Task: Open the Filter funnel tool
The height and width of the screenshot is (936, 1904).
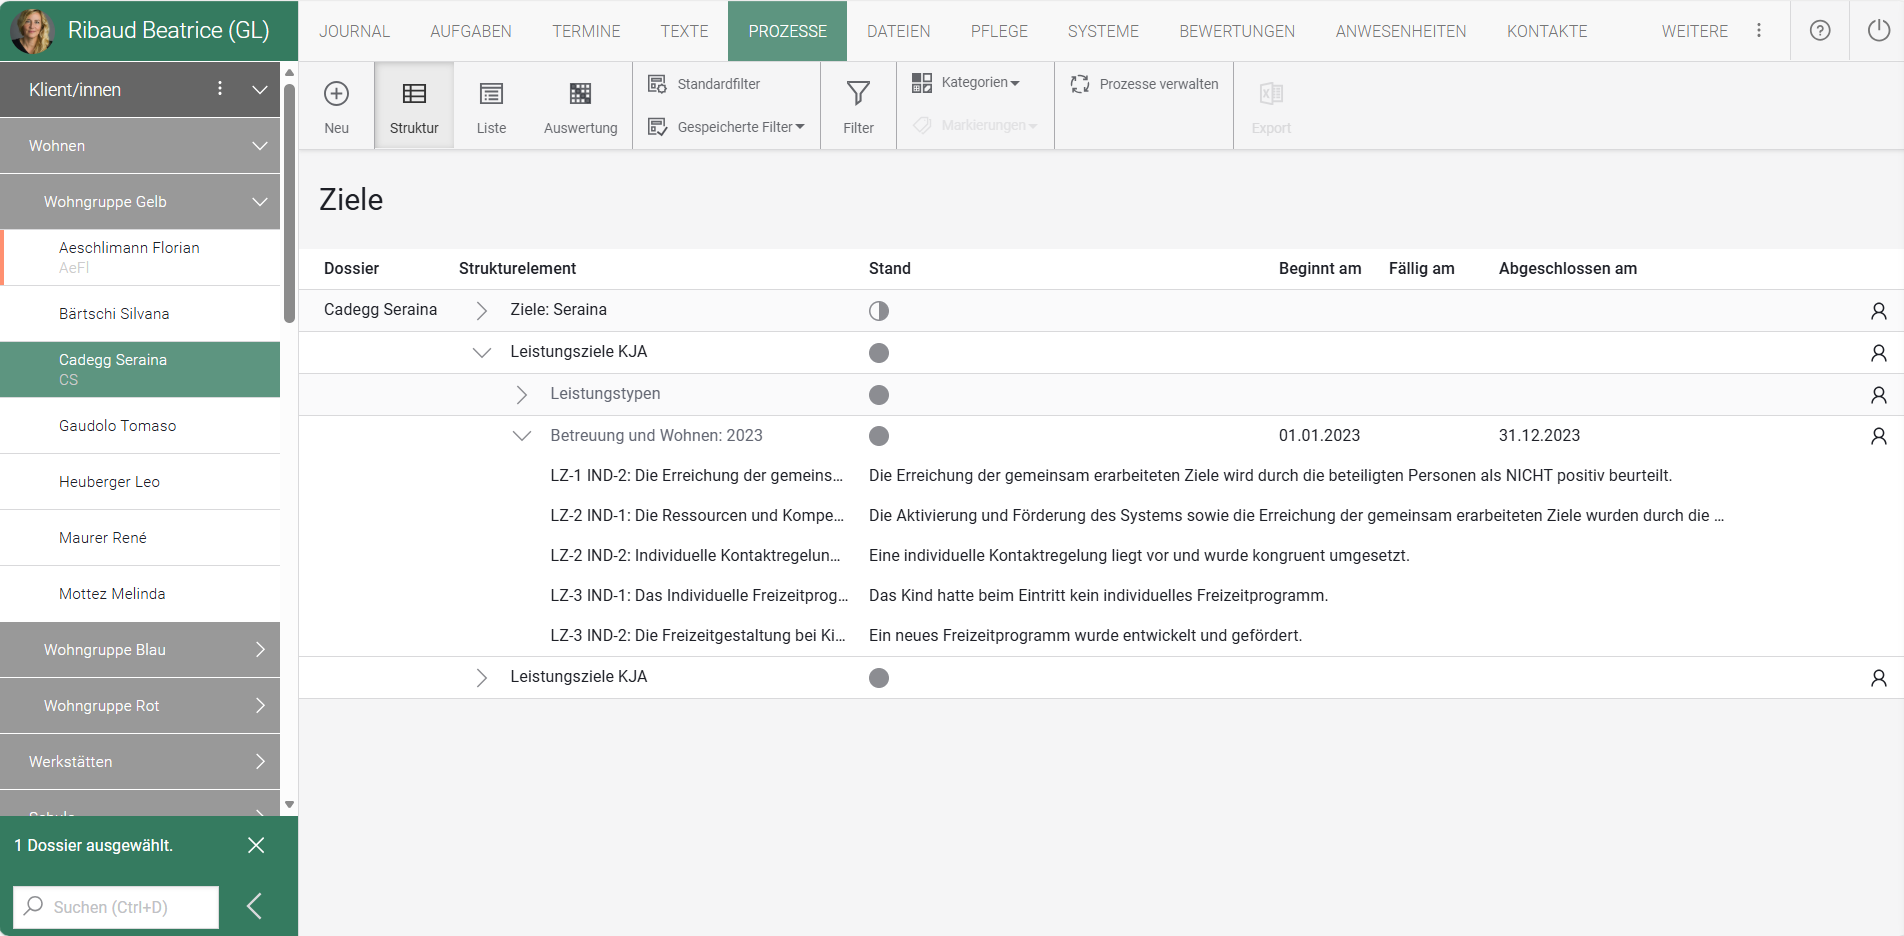Action: 858,106
